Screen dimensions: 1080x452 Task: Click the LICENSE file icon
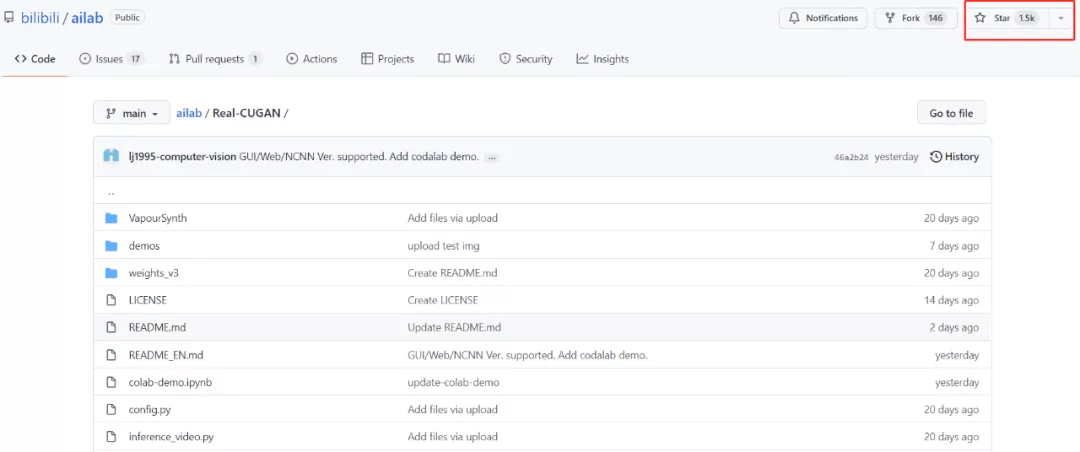coord(111,300)
